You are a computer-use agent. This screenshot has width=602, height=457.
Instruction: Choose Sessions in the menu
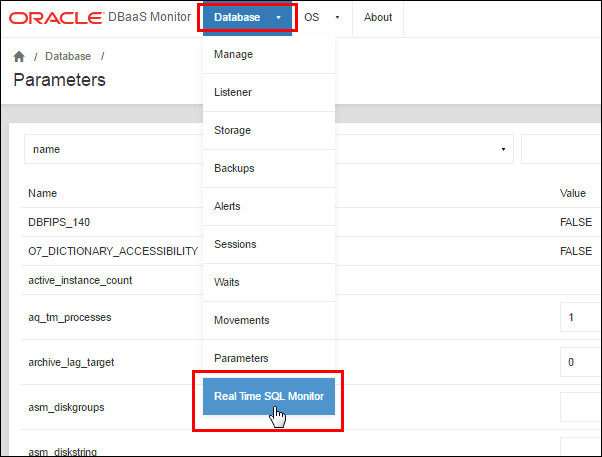coord(269,244)
